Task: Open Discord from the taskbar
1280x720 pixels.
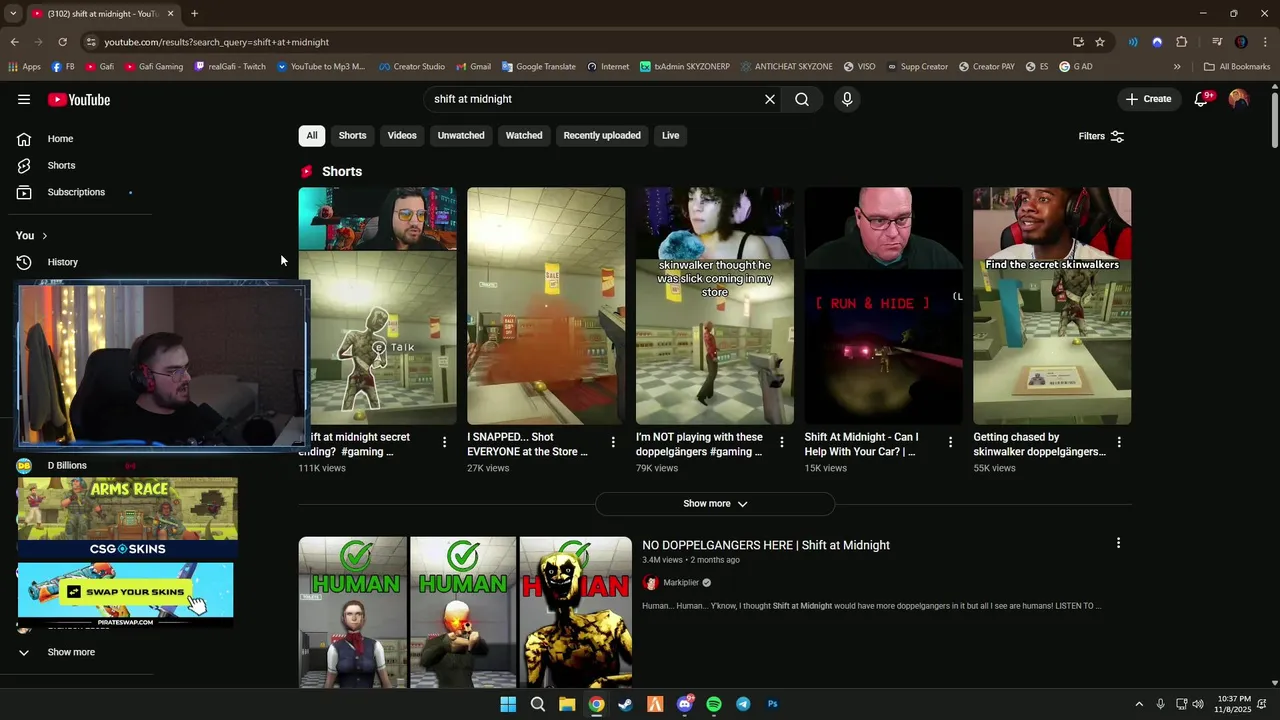Action: (x=685, y=704)
